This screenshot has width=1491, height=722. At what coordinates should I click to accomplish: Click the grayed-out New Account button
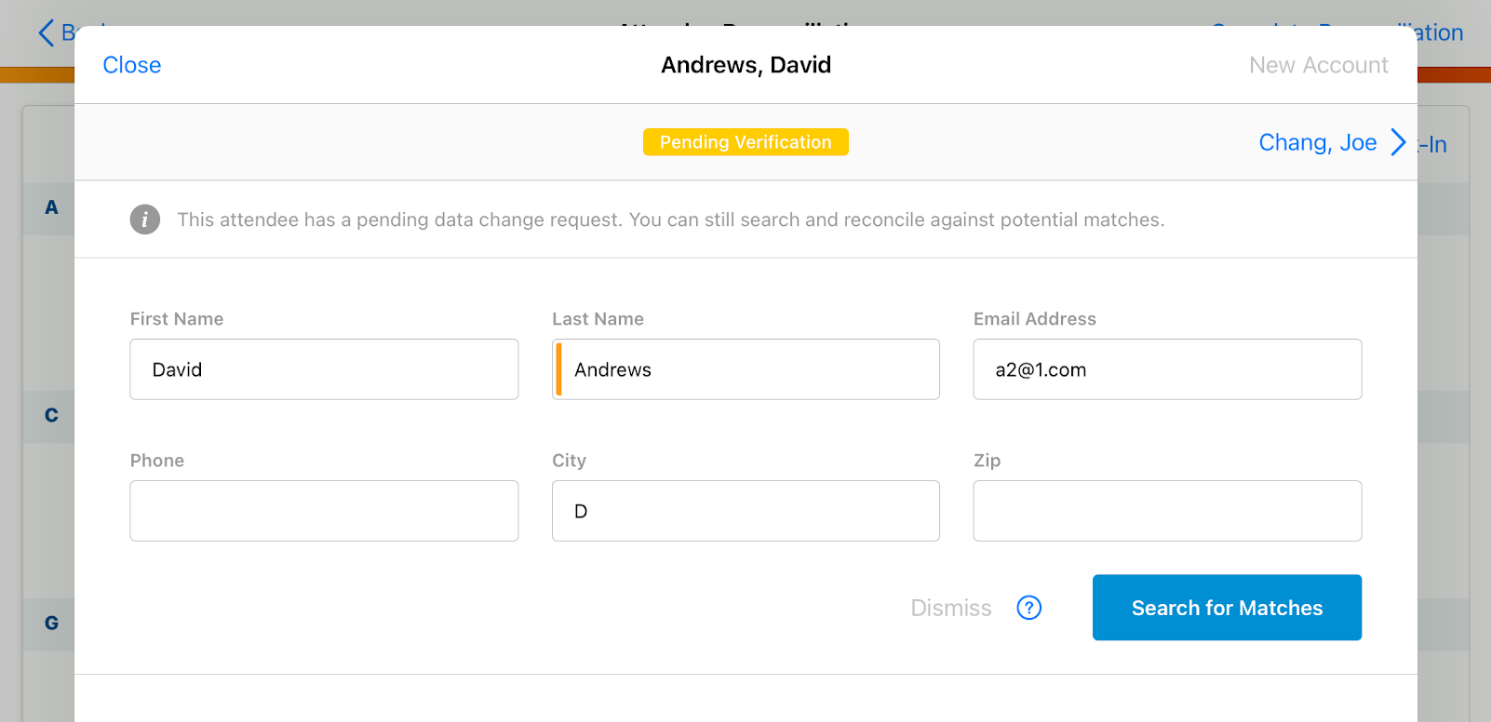(x=1318, y=65)
